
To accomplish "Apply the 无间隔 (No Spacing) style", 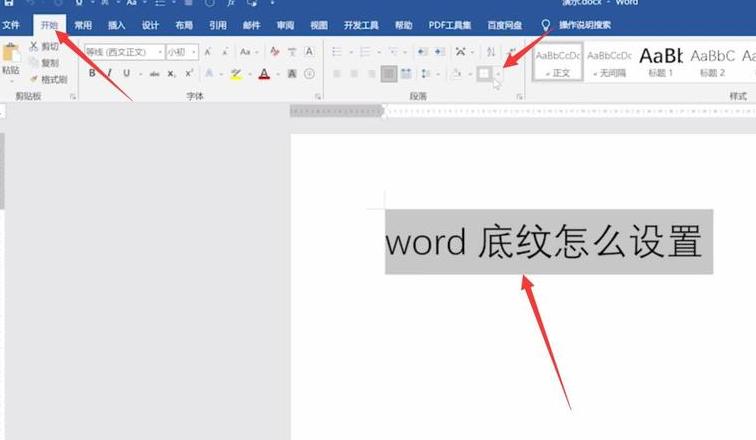I will (x=609, y=62).
